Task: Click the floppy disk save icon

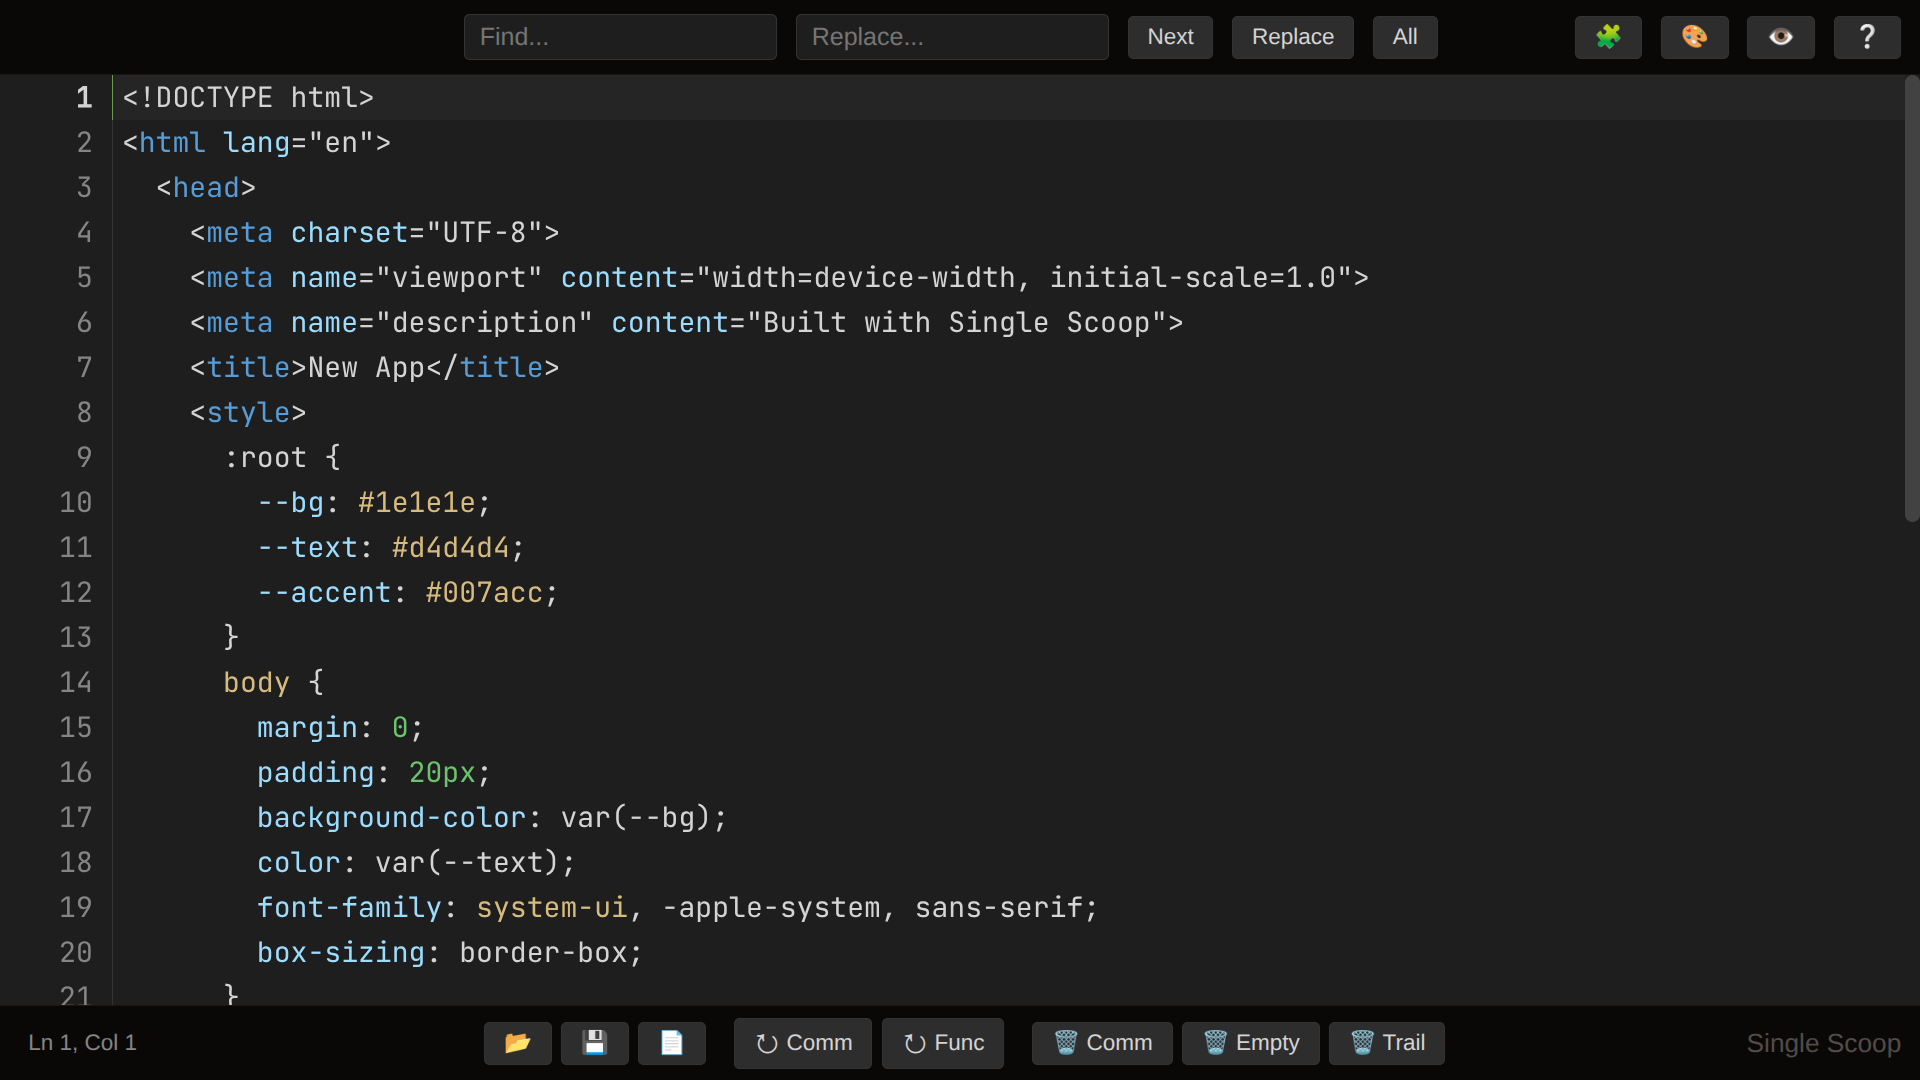Action: pyautogui.click(x=594, y=1043)
